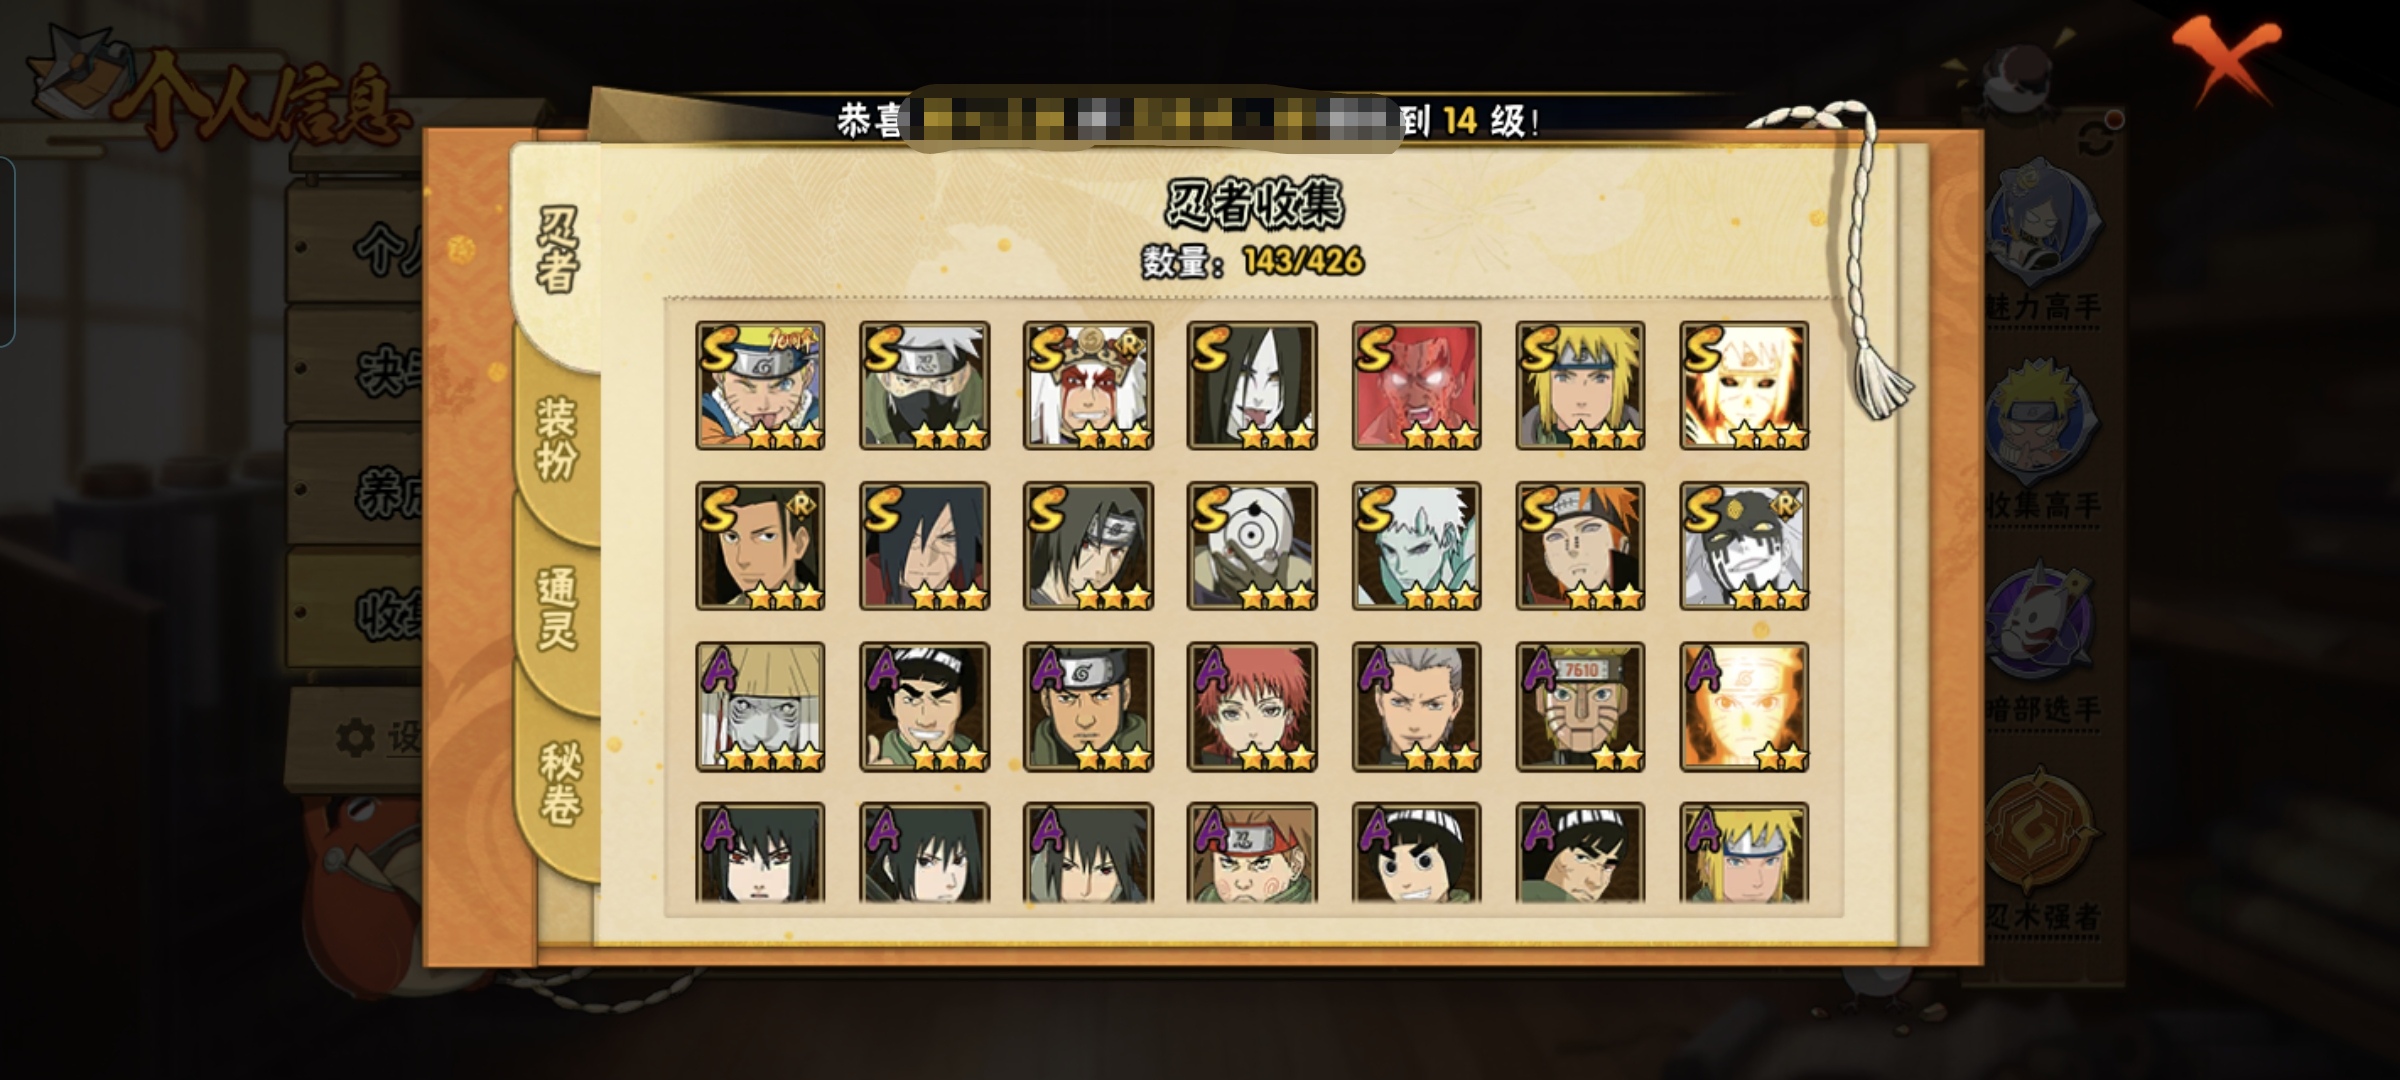Pick the S-rank Jiraiya sage portrait

1088,386
